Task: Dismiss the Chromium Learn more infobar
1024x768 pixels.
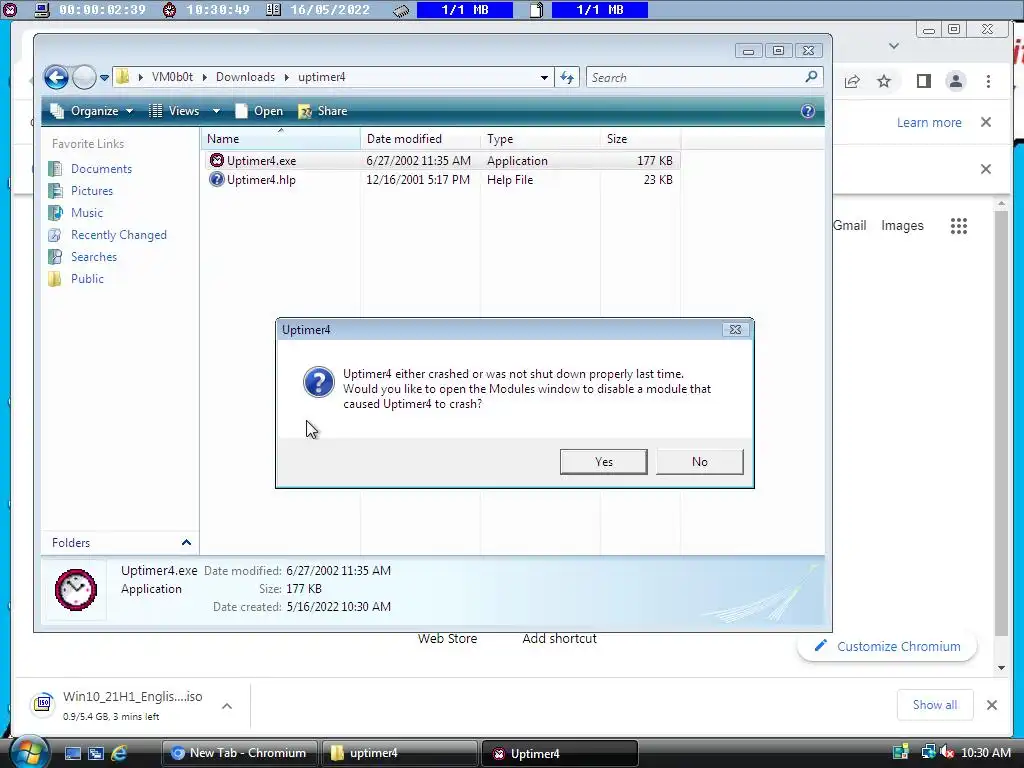Action: pyautogui.click(x=986, y=122)
